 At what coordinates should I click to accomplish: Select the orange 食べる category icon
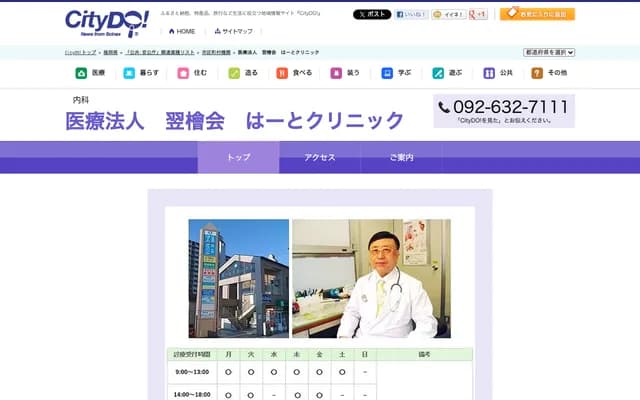pos(282,73)
